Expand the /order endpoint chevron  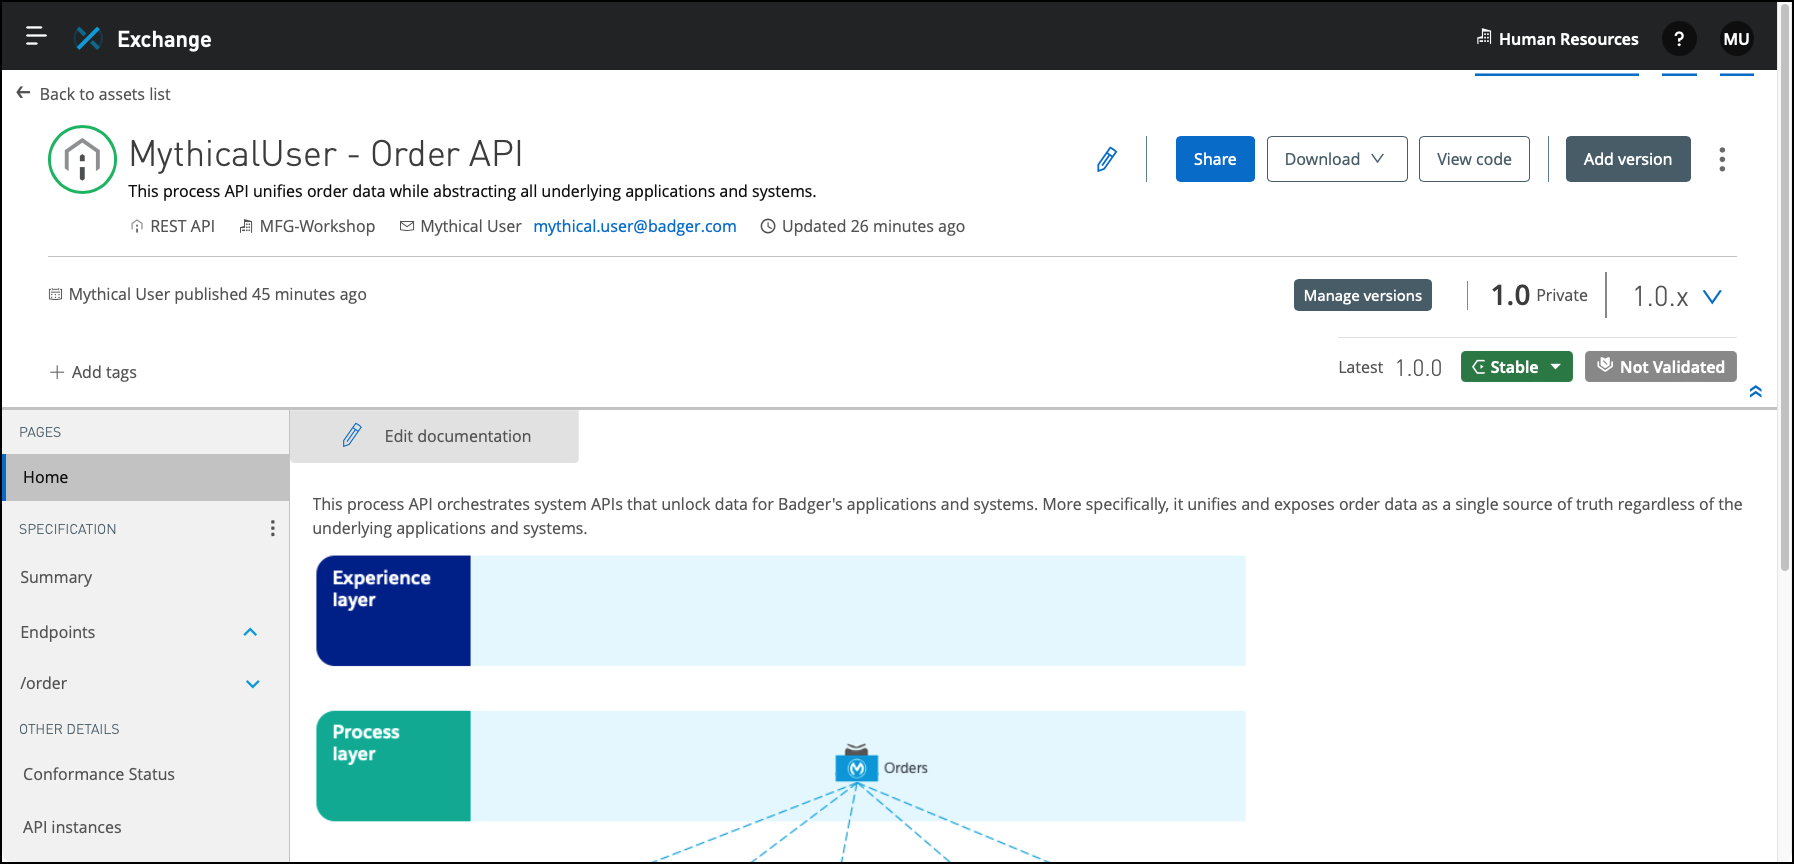253,684
